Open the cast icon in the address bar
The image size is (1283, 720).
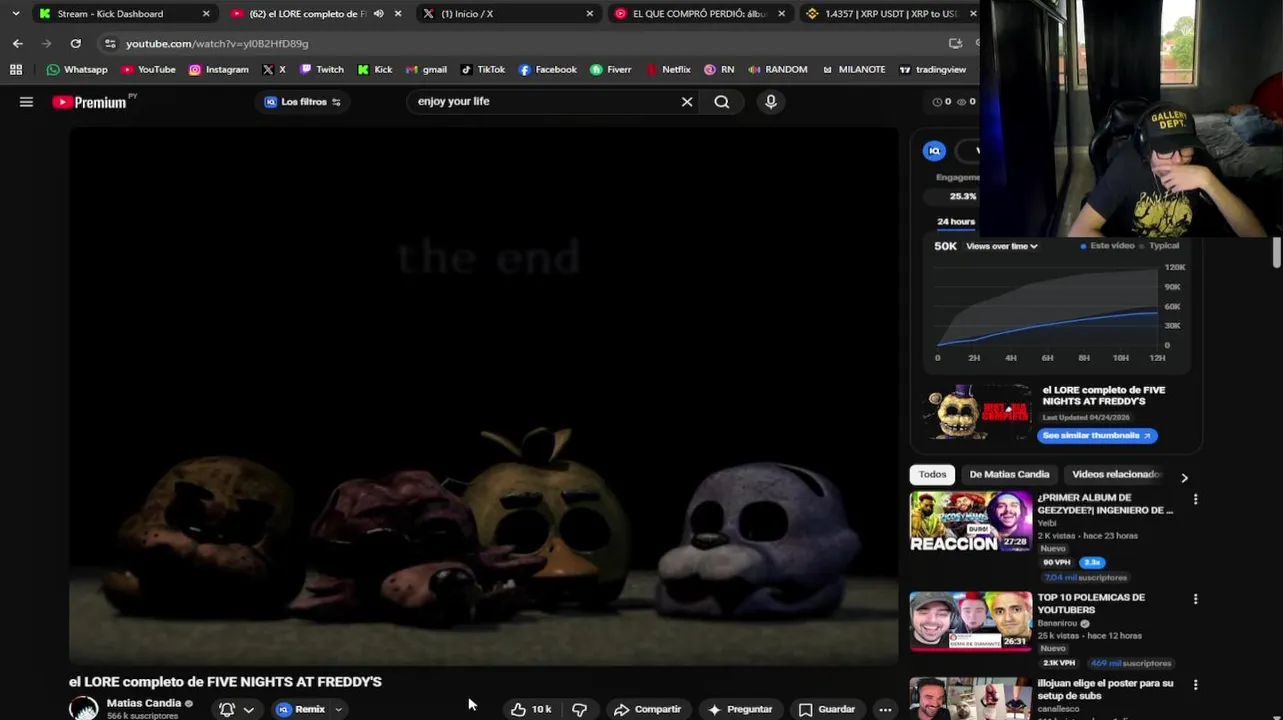955,44
